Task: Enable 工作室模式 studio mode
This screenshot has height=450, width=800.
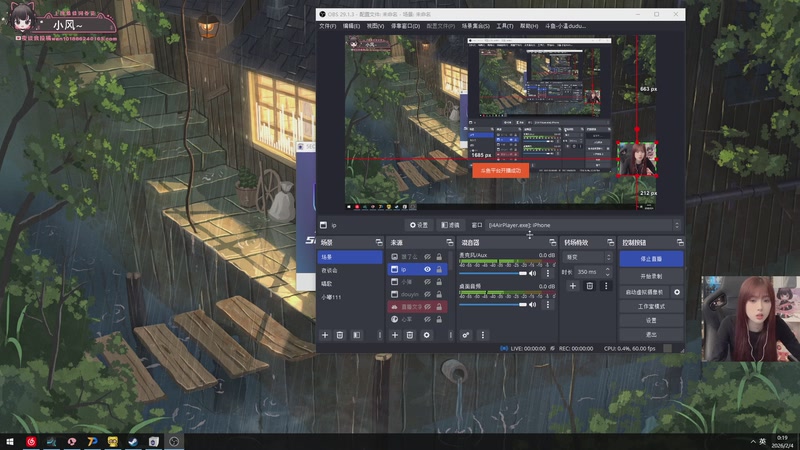Action: point(651,306)
